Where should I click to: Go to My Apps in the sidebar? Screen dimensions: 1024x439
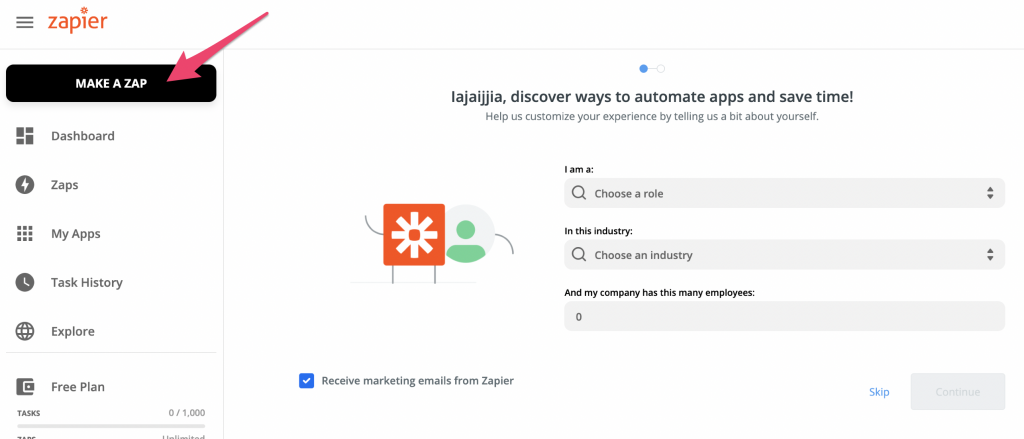click(76, 234)
